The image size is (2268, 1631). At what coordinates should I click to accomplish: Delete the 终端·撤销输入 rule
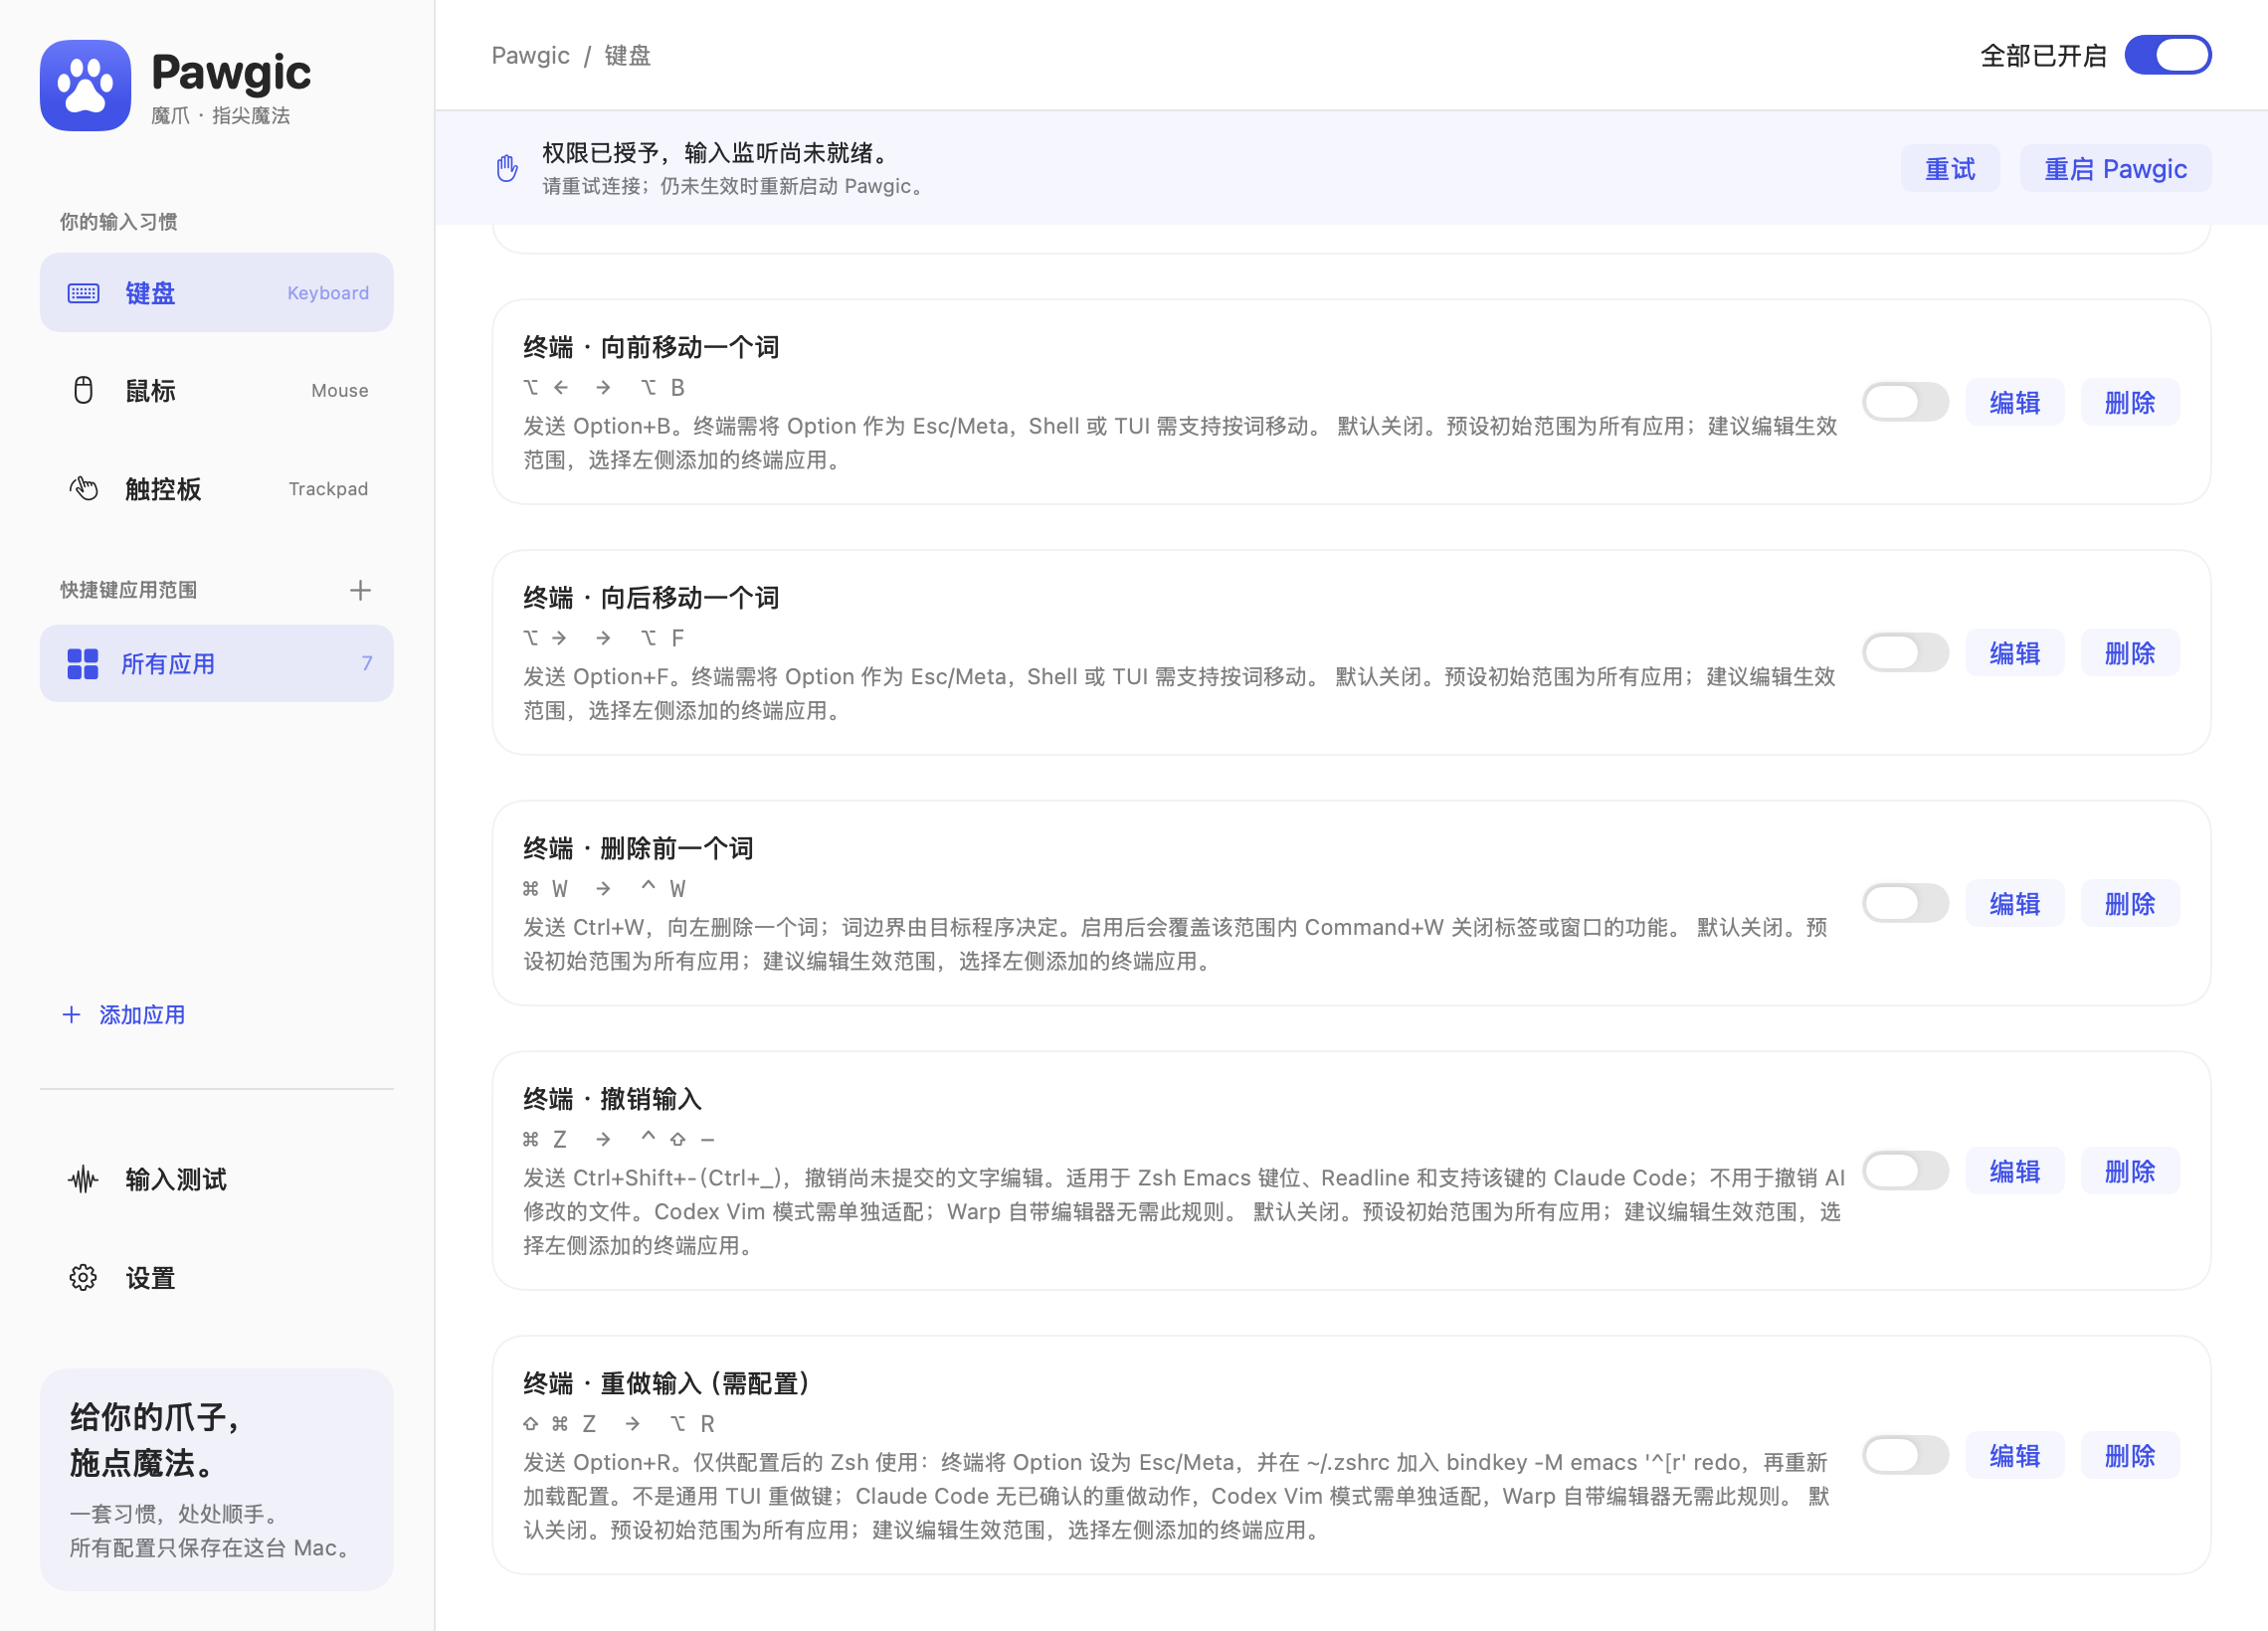pos(2130,1171)
